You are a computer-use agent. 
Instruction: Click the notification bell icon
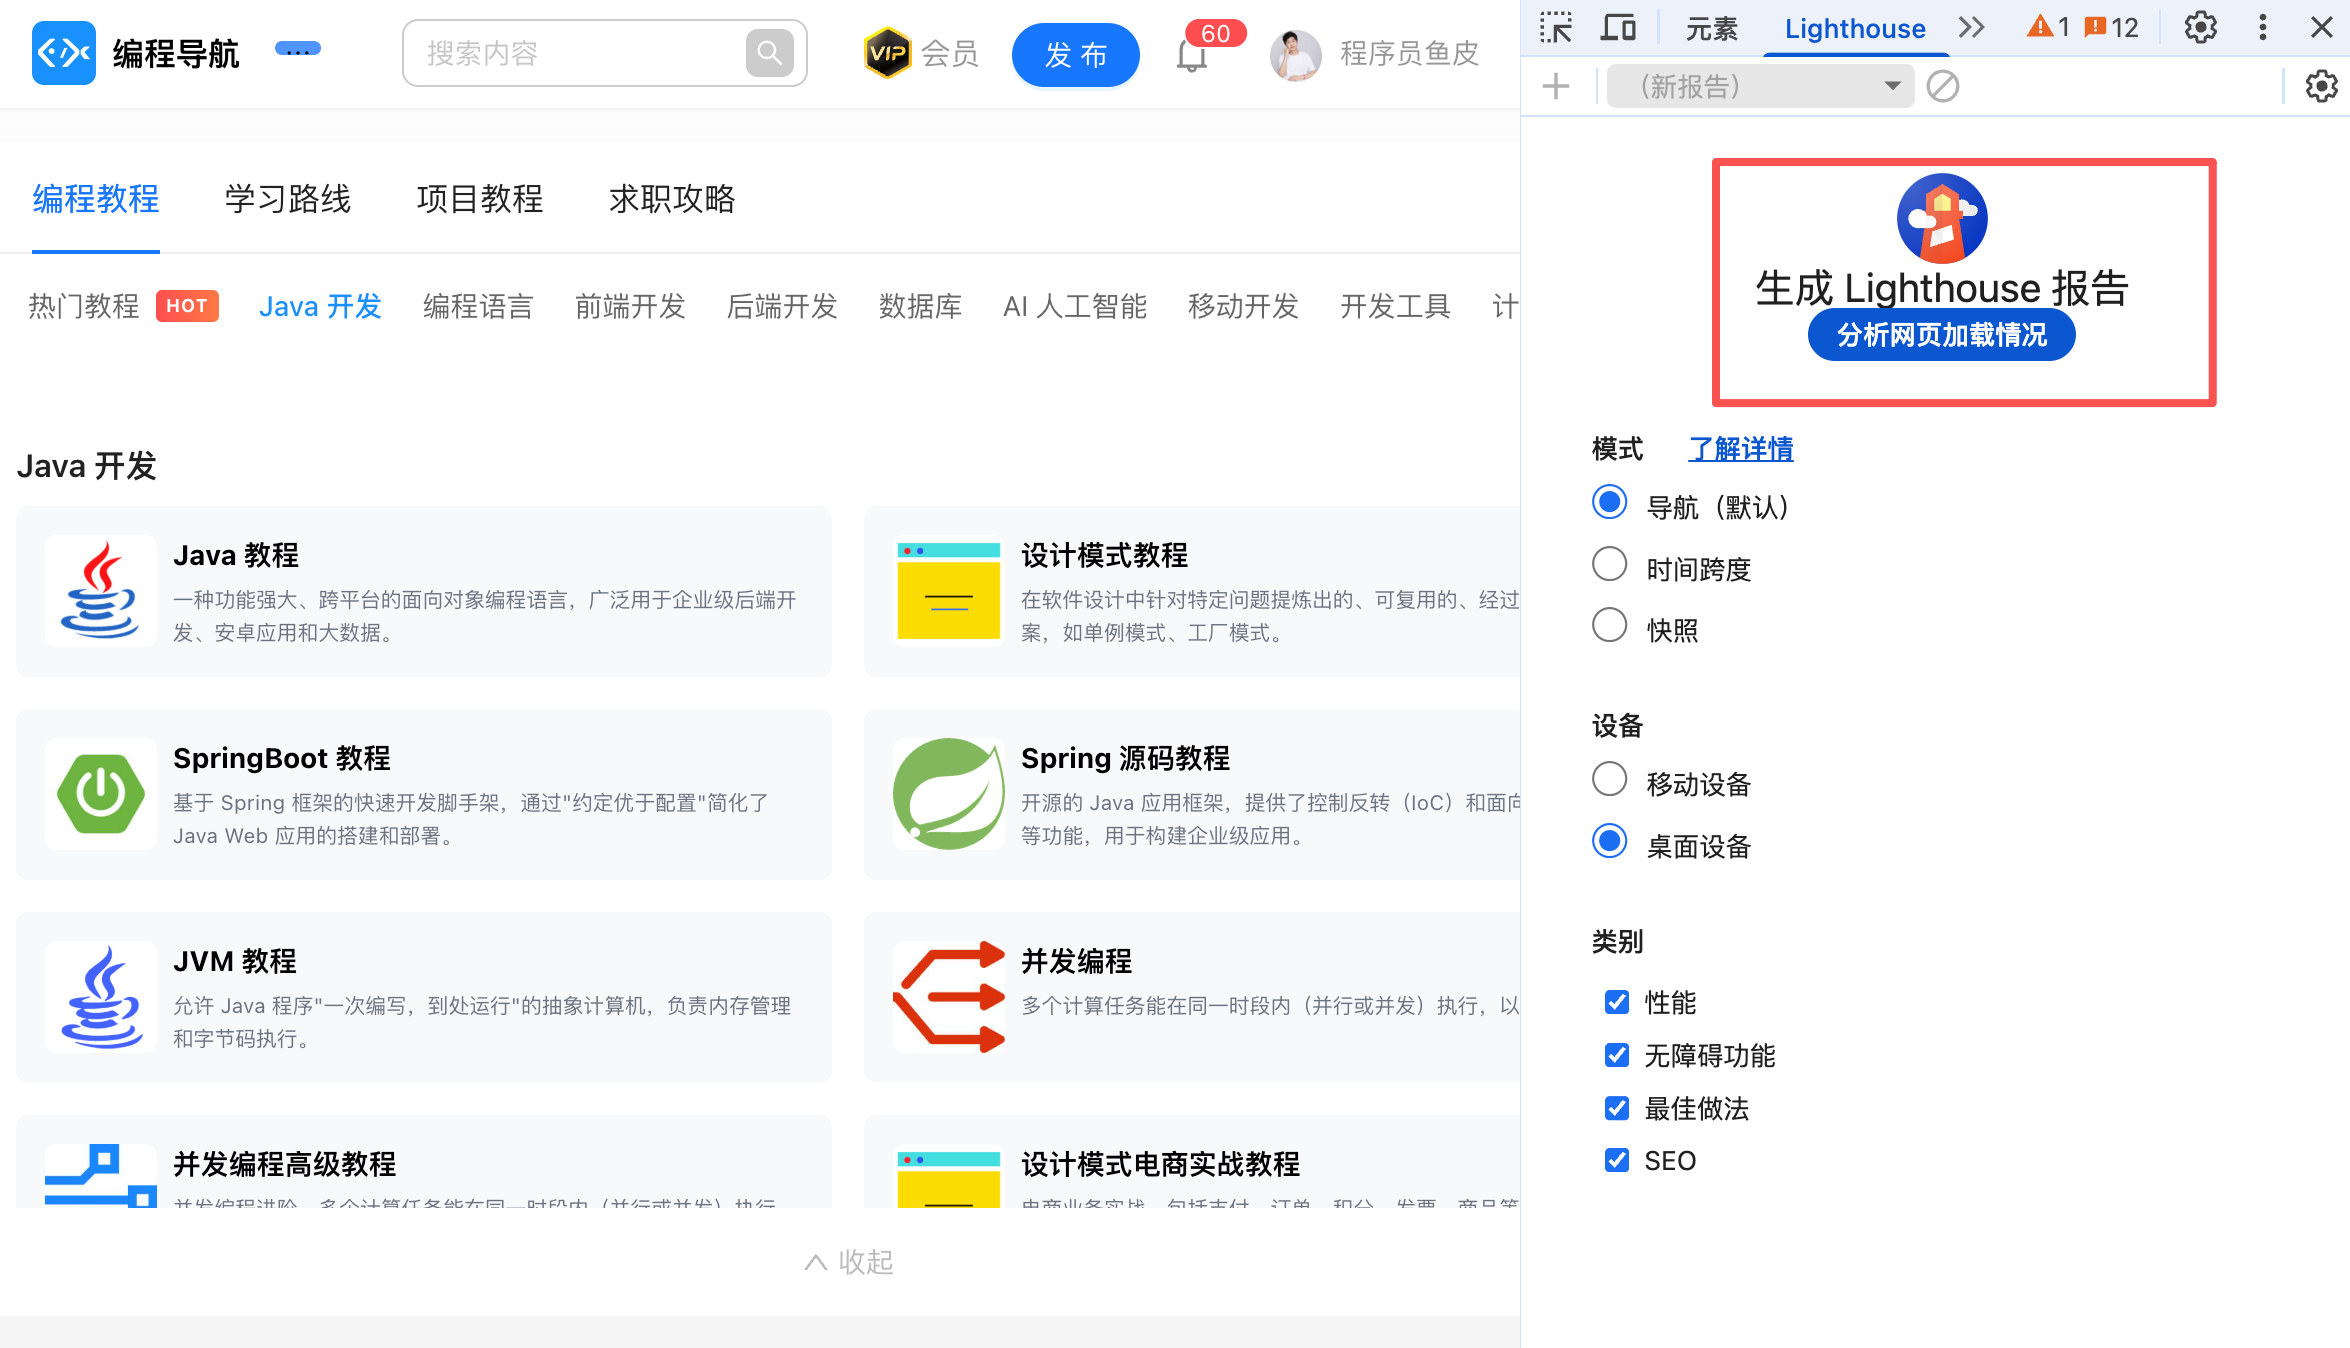coord(1191,55)
